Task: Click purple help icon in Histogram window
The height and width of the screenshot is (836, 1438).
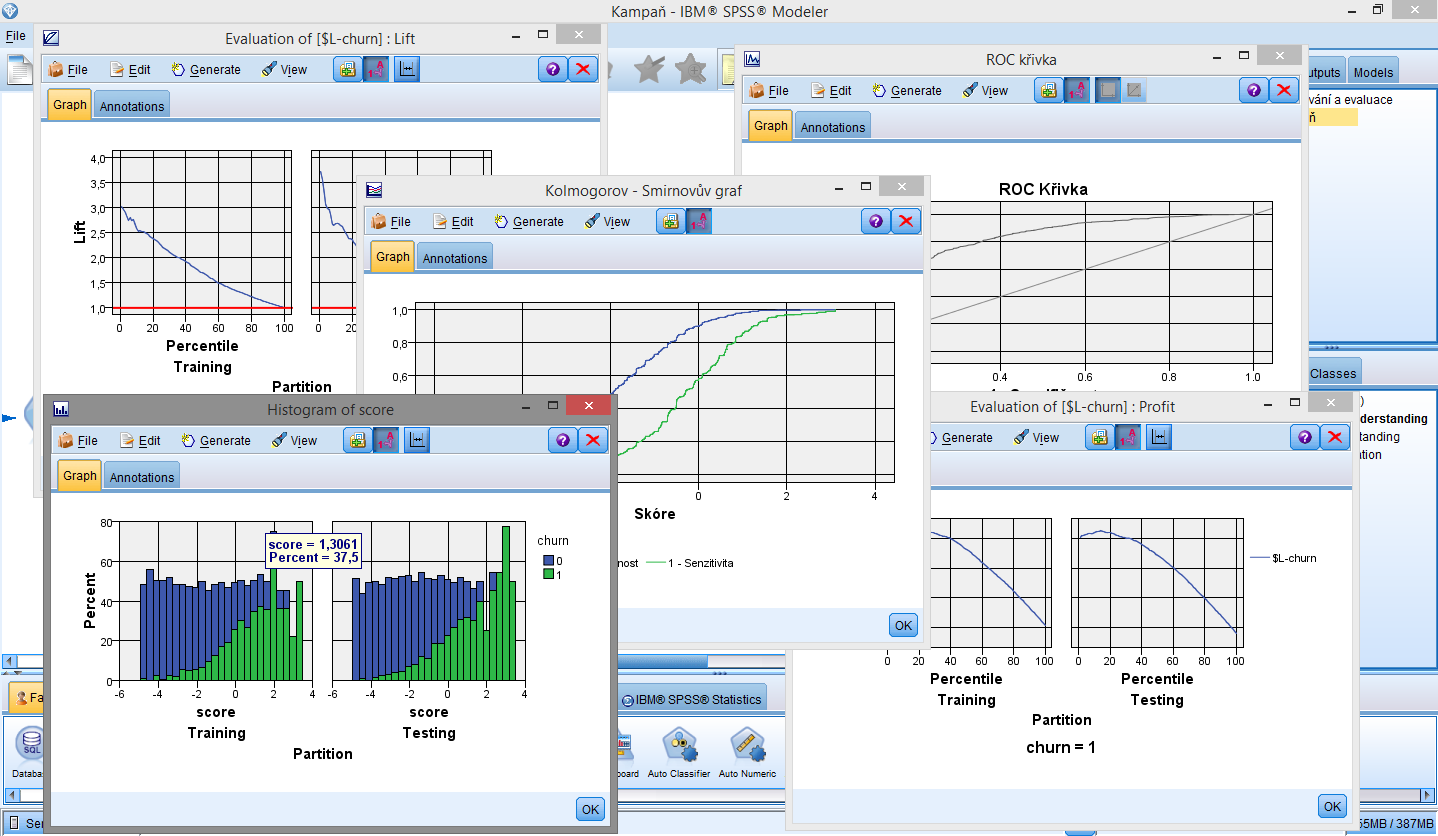Action: [563, 440]
